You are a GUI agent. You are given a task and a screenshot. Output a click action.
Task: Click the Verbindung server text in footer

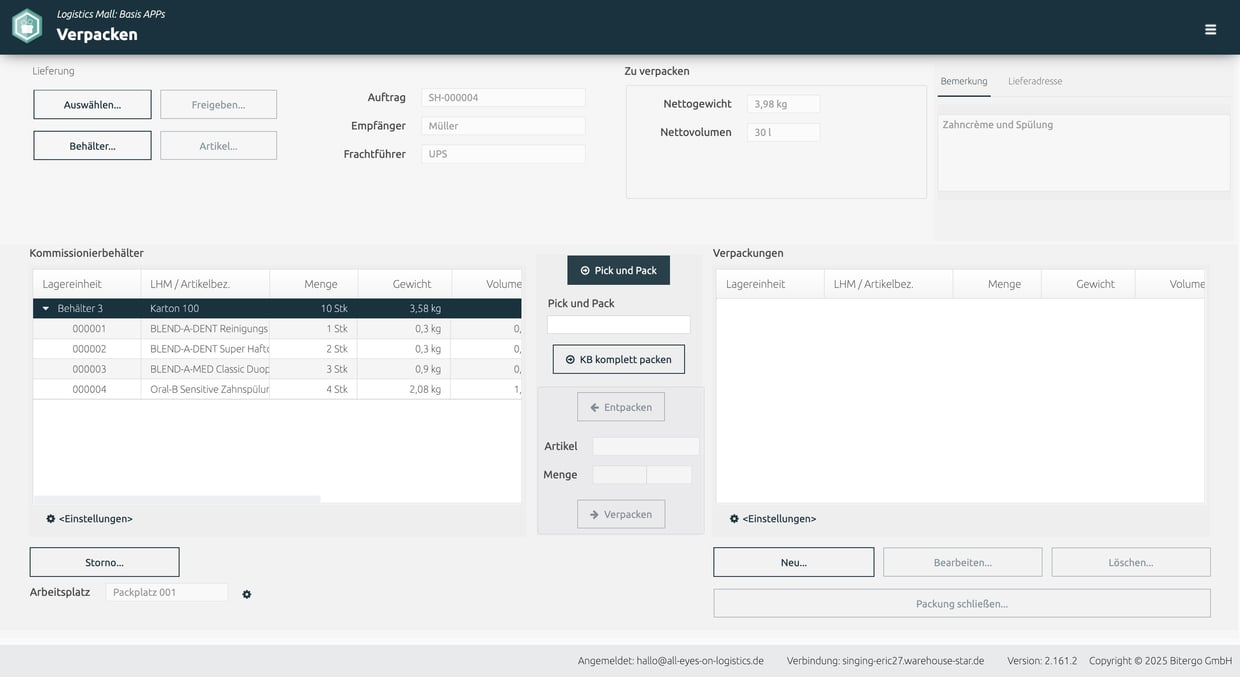click(x=885, y=661)
